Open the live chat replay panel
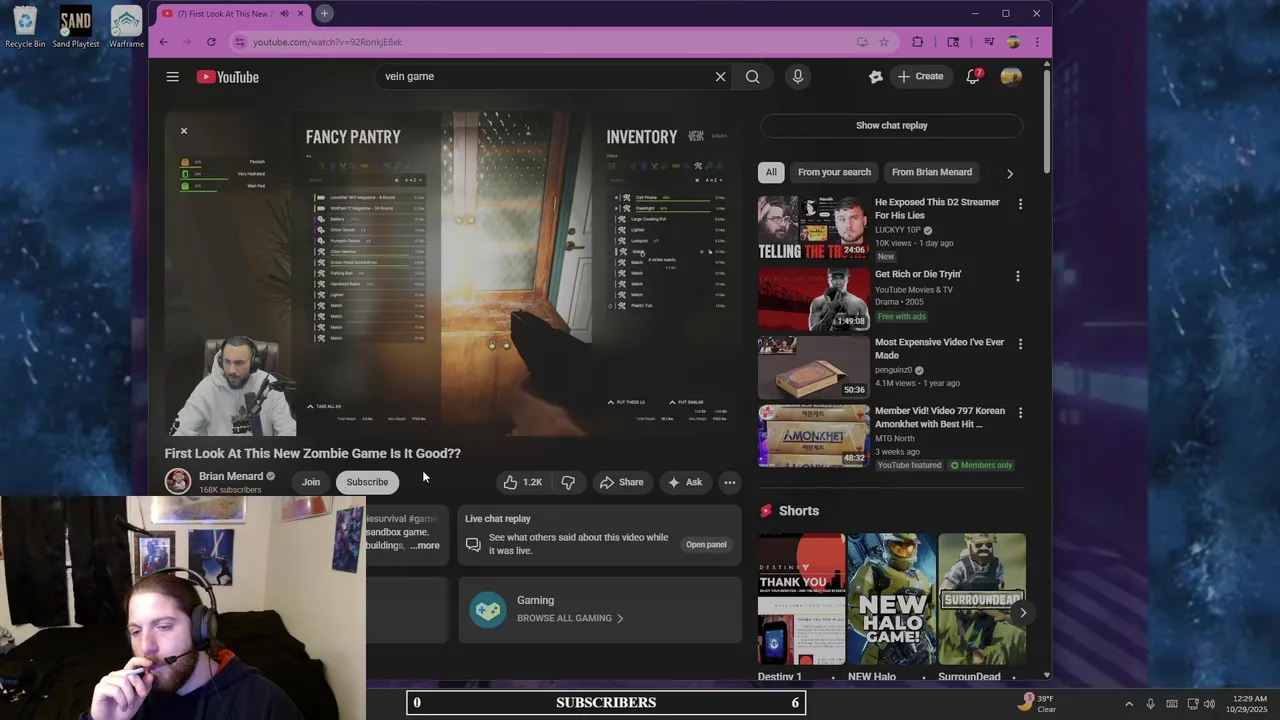The width and height of the screenshot is (1280, 720). [x=706, y=545]
